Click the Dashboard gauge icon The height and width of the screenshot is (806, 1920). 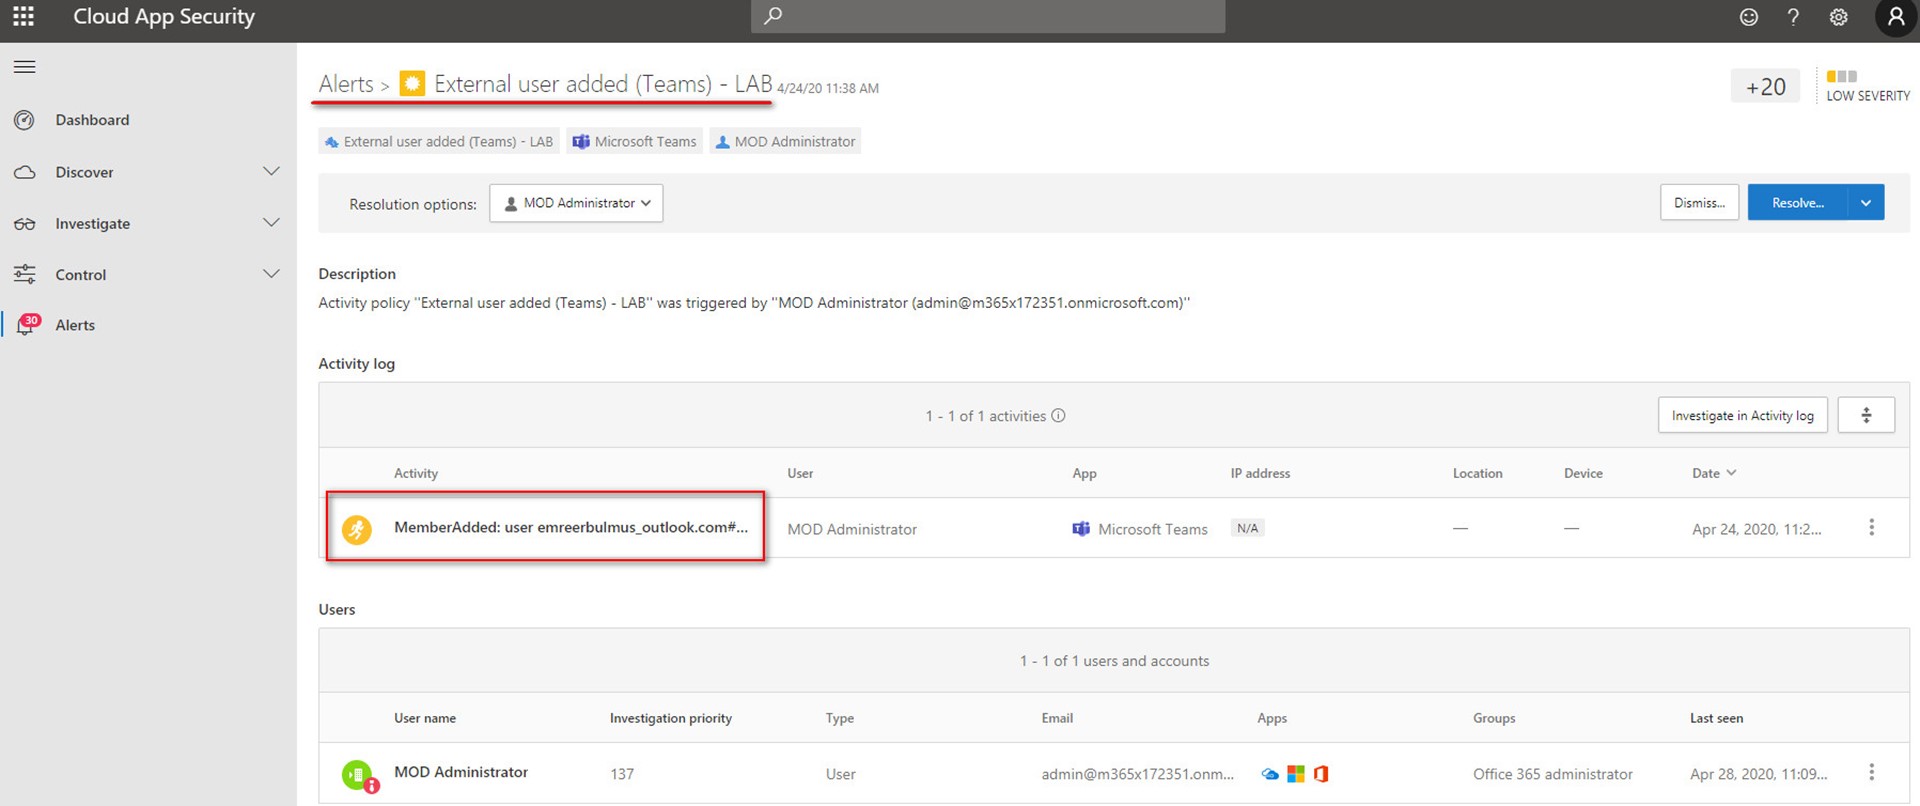pos(24,120)
